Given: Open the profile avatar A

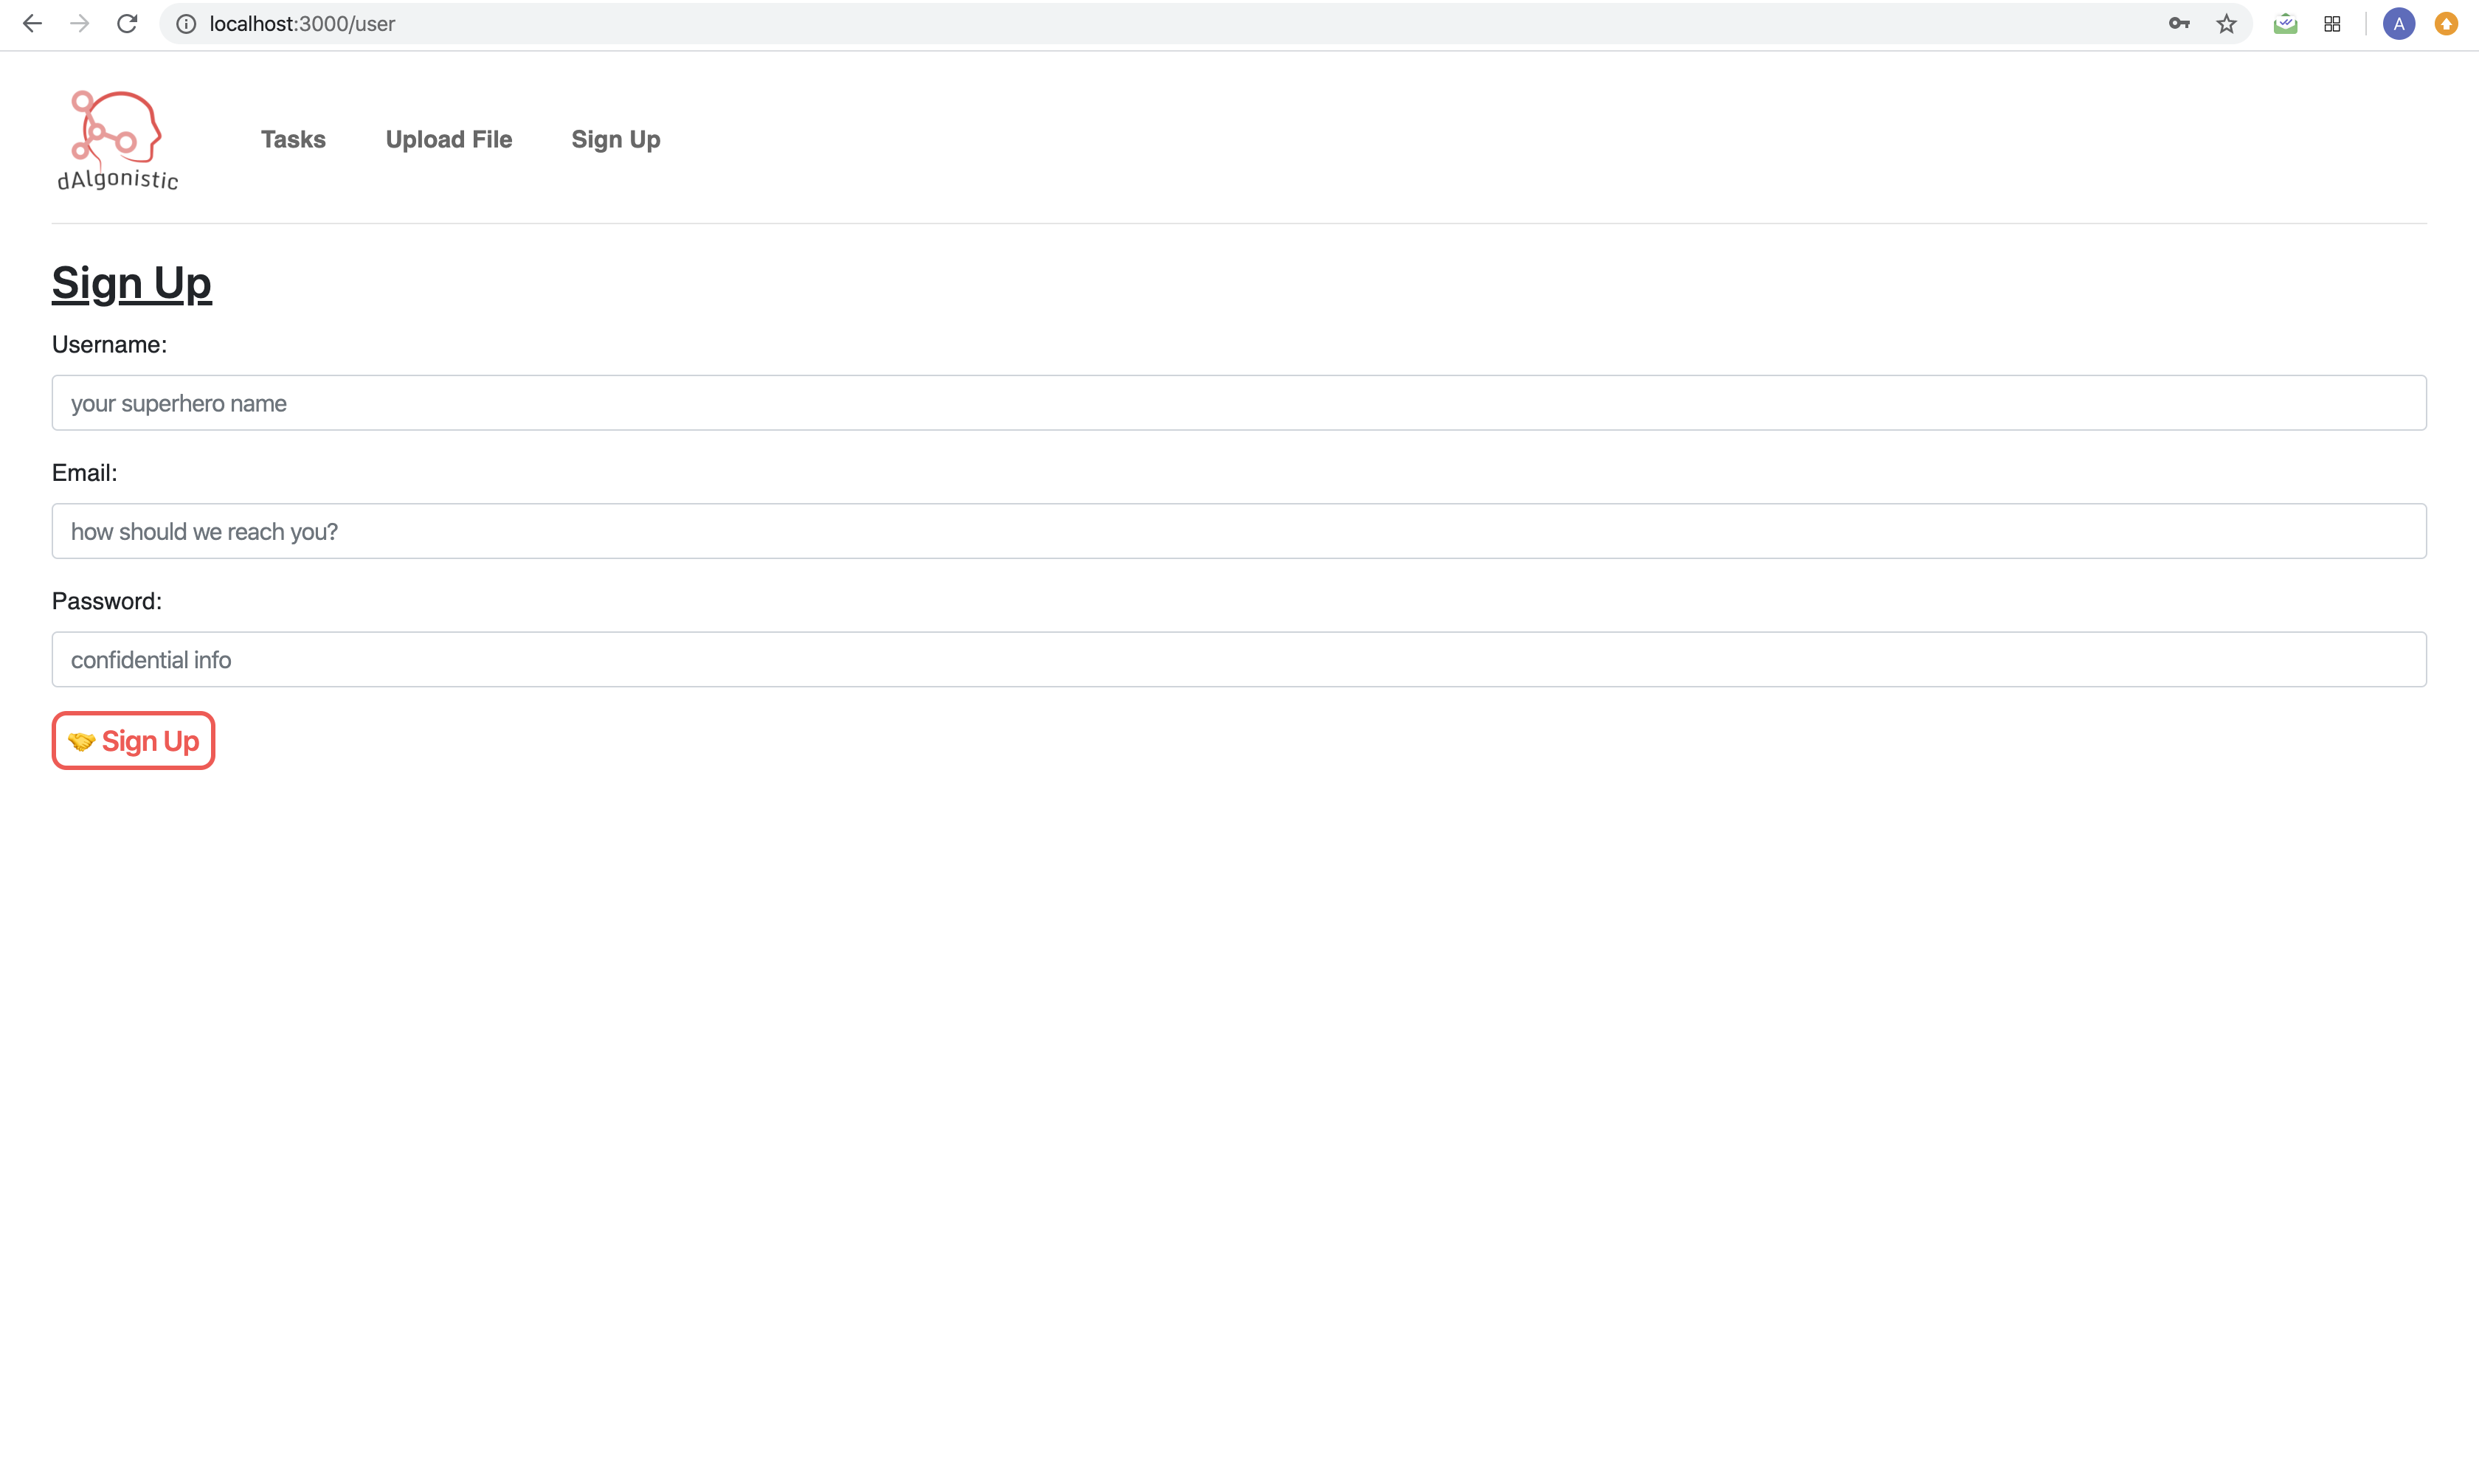Looking at the screenshot, I should click(x=2398, y=24).
